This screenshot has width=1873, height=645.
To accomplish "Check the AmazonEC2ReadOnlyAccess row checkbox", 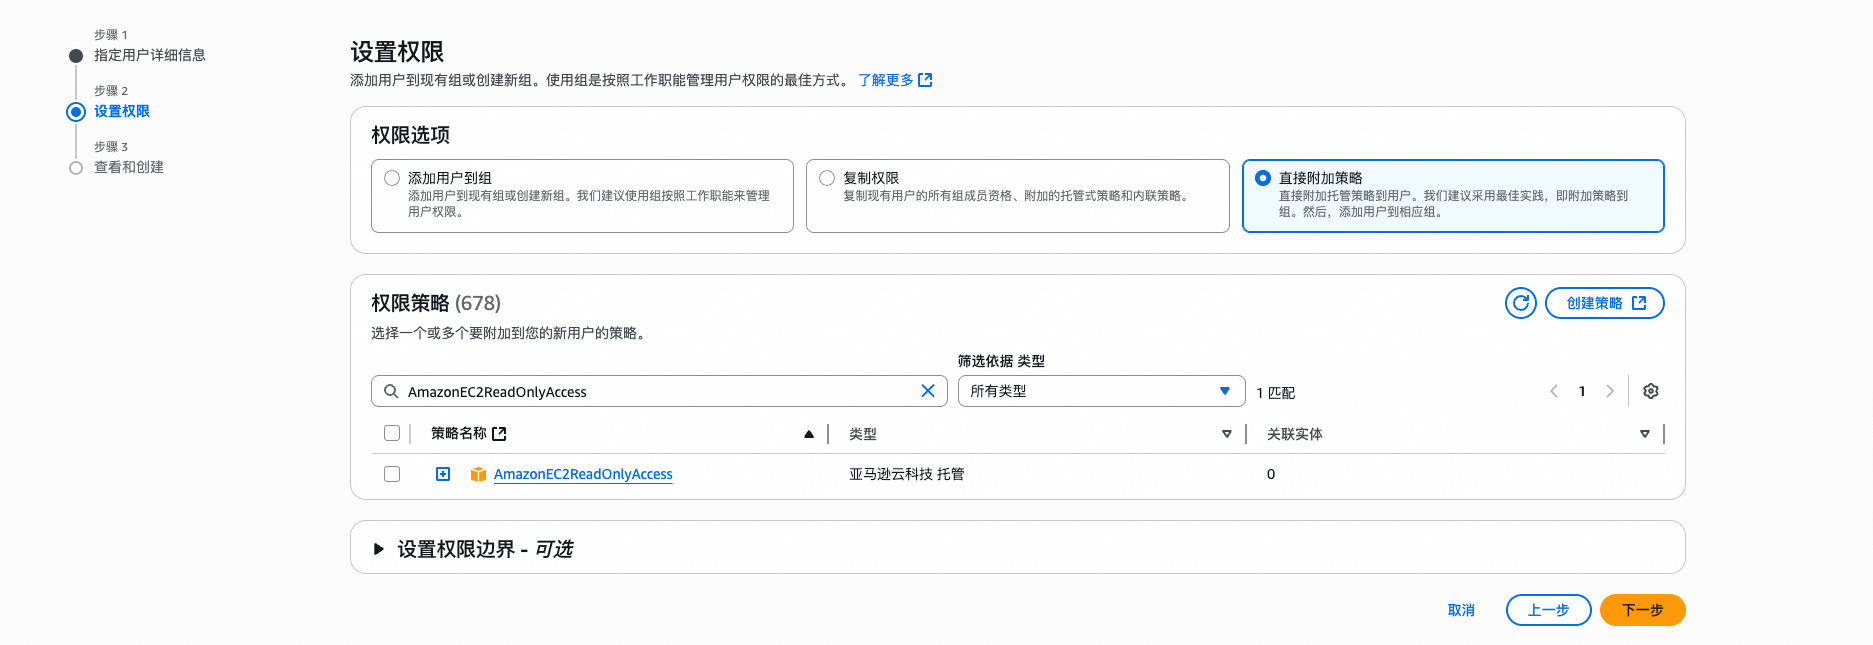I will coord(392,474).
